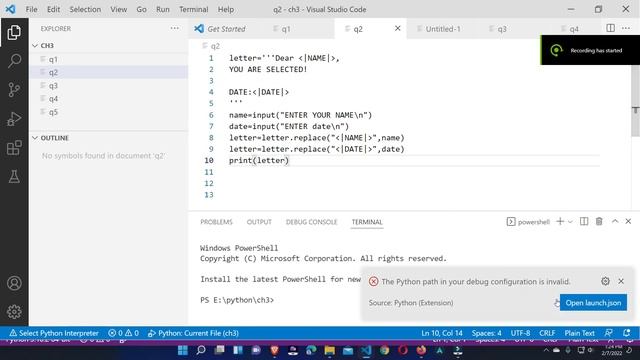Show the DEBUG CONSOLE panel tab
This screenshot has width=640, height=360.
click(x=311, y=222)
